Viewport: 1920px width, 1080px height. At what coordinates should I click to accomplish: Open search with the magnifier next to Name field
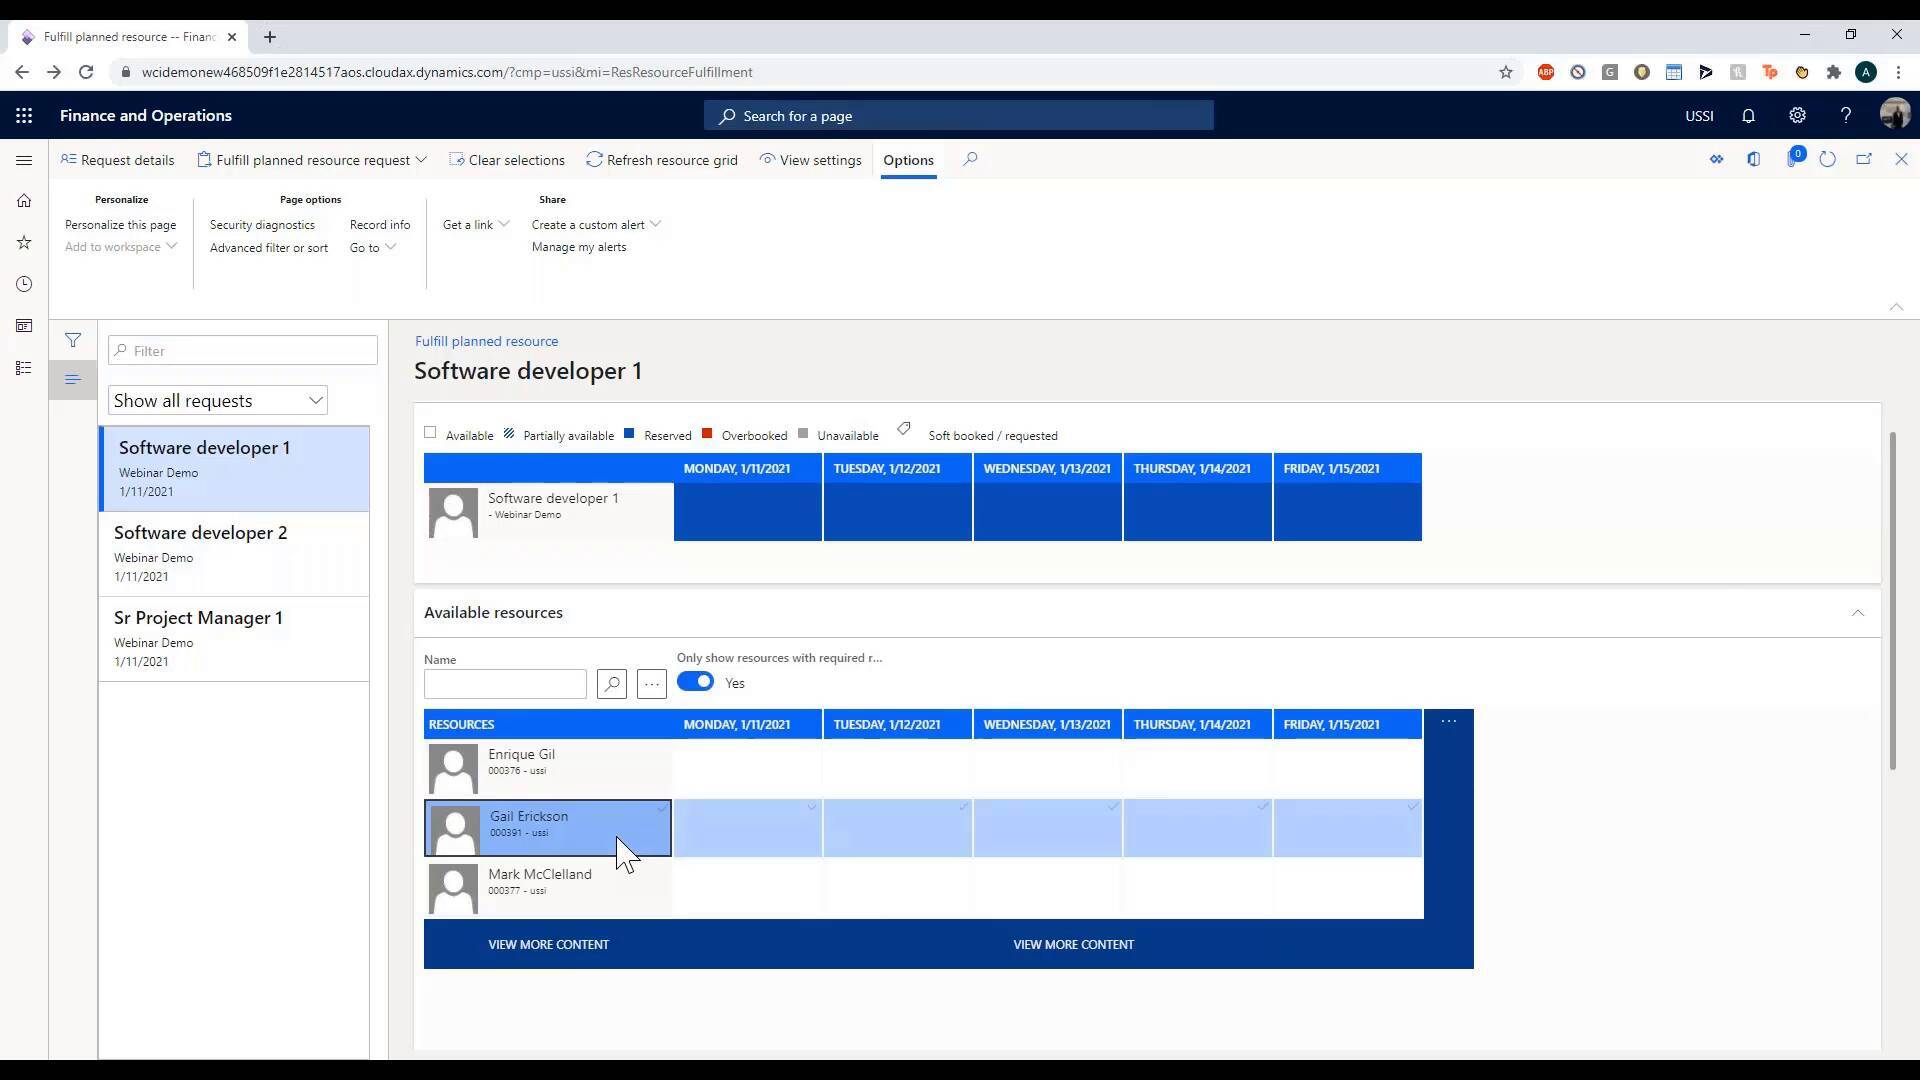click(x=611, y=684)
